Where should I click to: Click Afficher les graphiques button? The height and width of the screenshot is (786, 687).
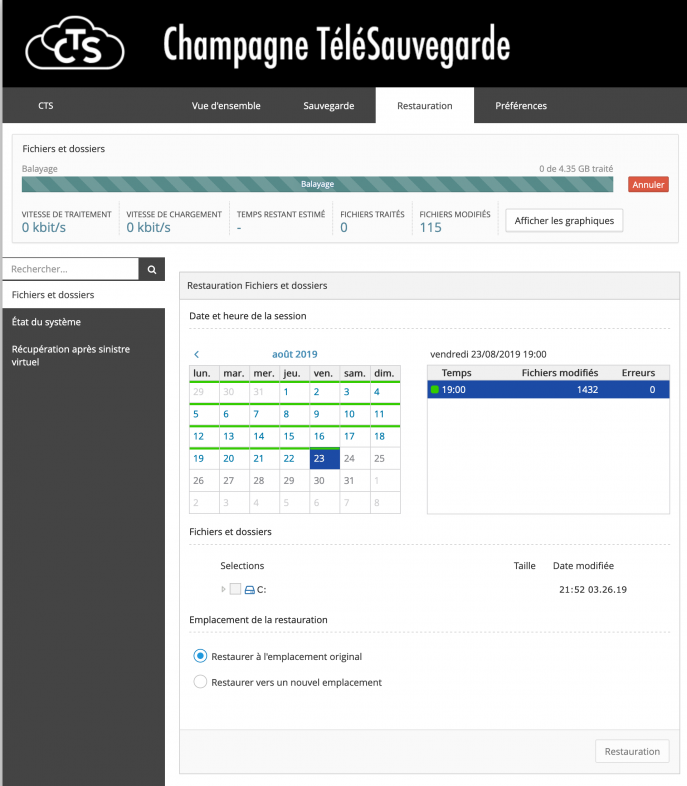tap(564, 220)
